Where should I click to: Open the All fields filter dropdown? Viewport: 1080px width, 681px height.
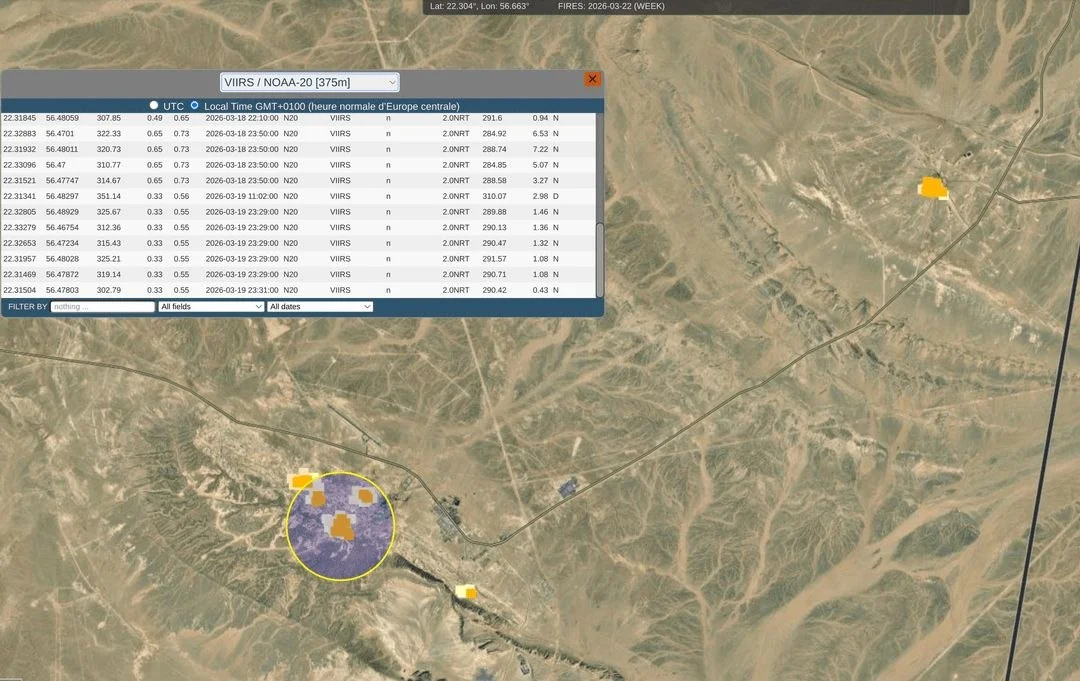click(211, 306)
